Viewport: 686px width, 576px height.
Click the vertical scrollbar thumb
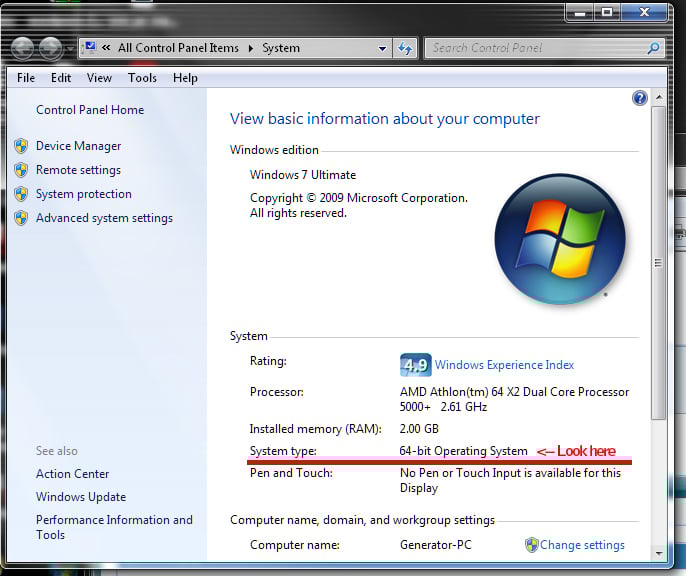pos(658,262)
